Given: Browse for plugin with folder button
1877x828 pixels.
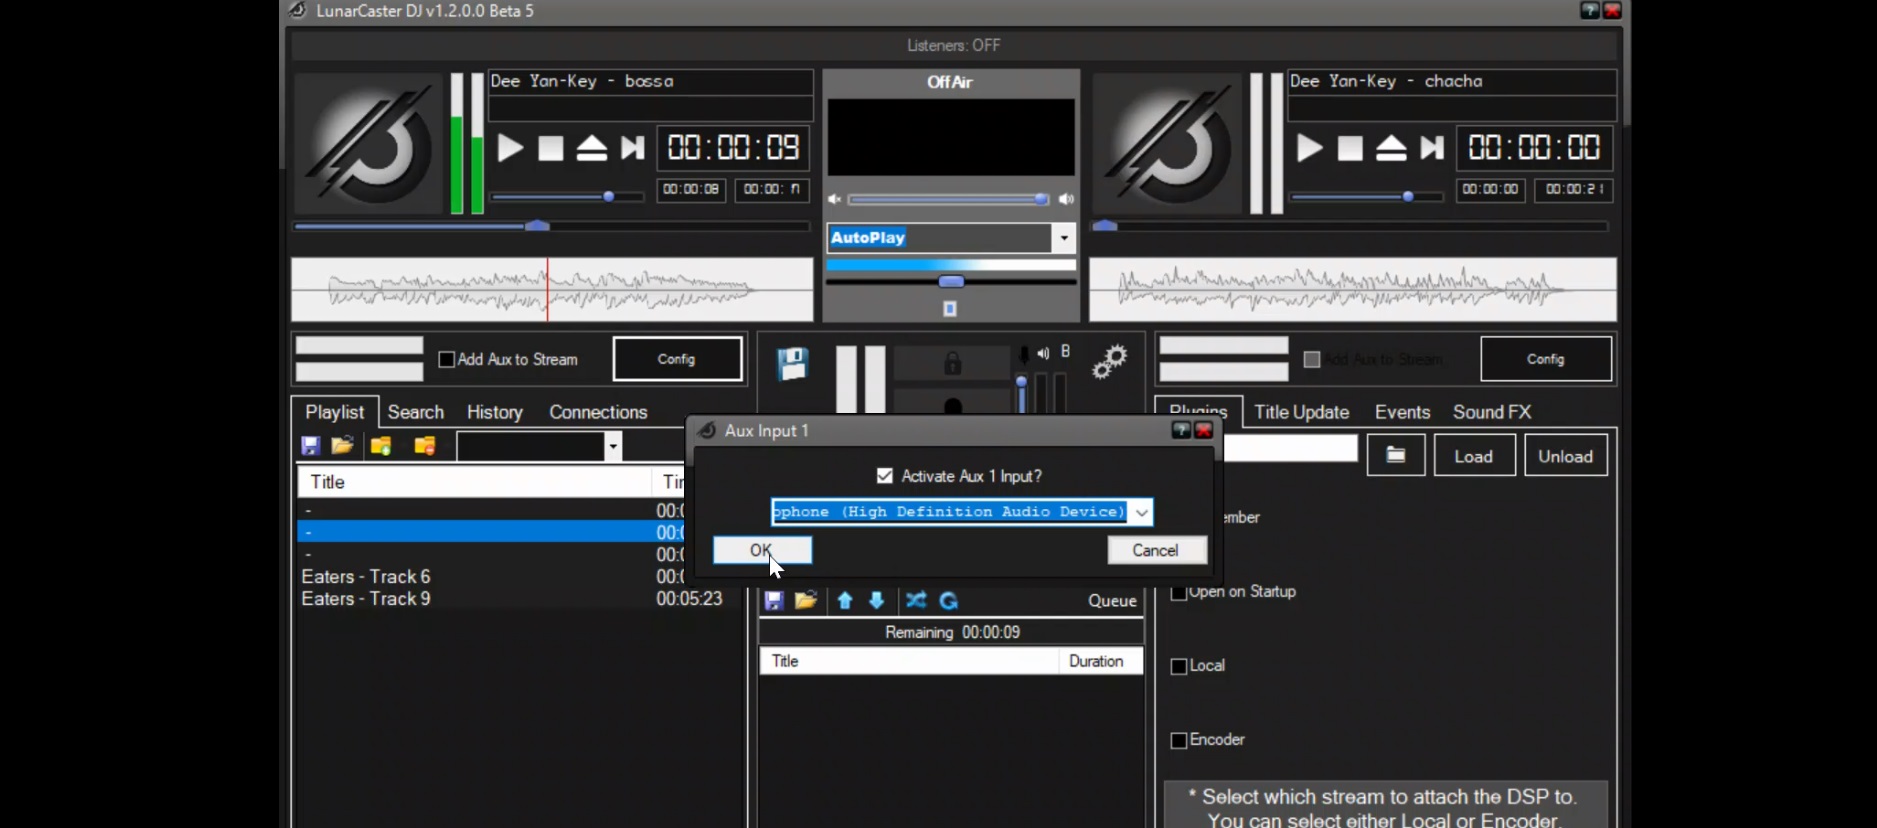Looking at the screenshot, I should pos(1396,456).
